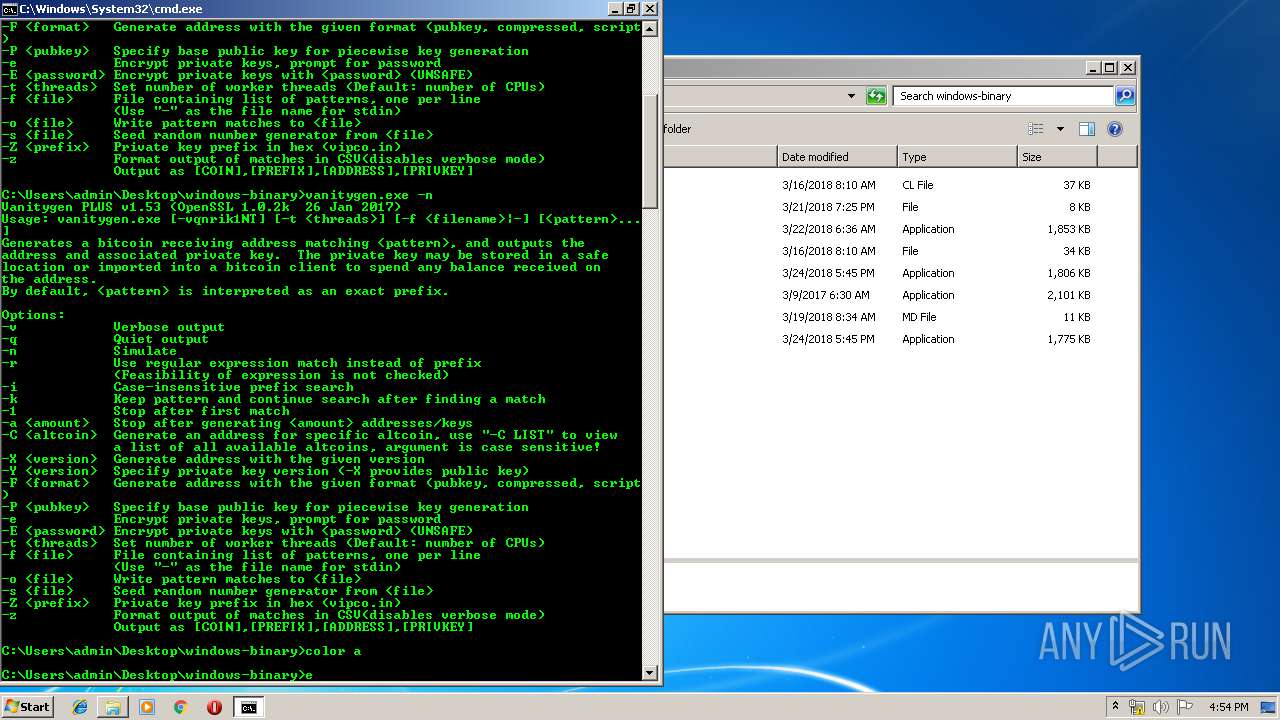Screen dimensions: 1280x720
Task: Refresh the Explorer folder view
Action: pos(876,96)
